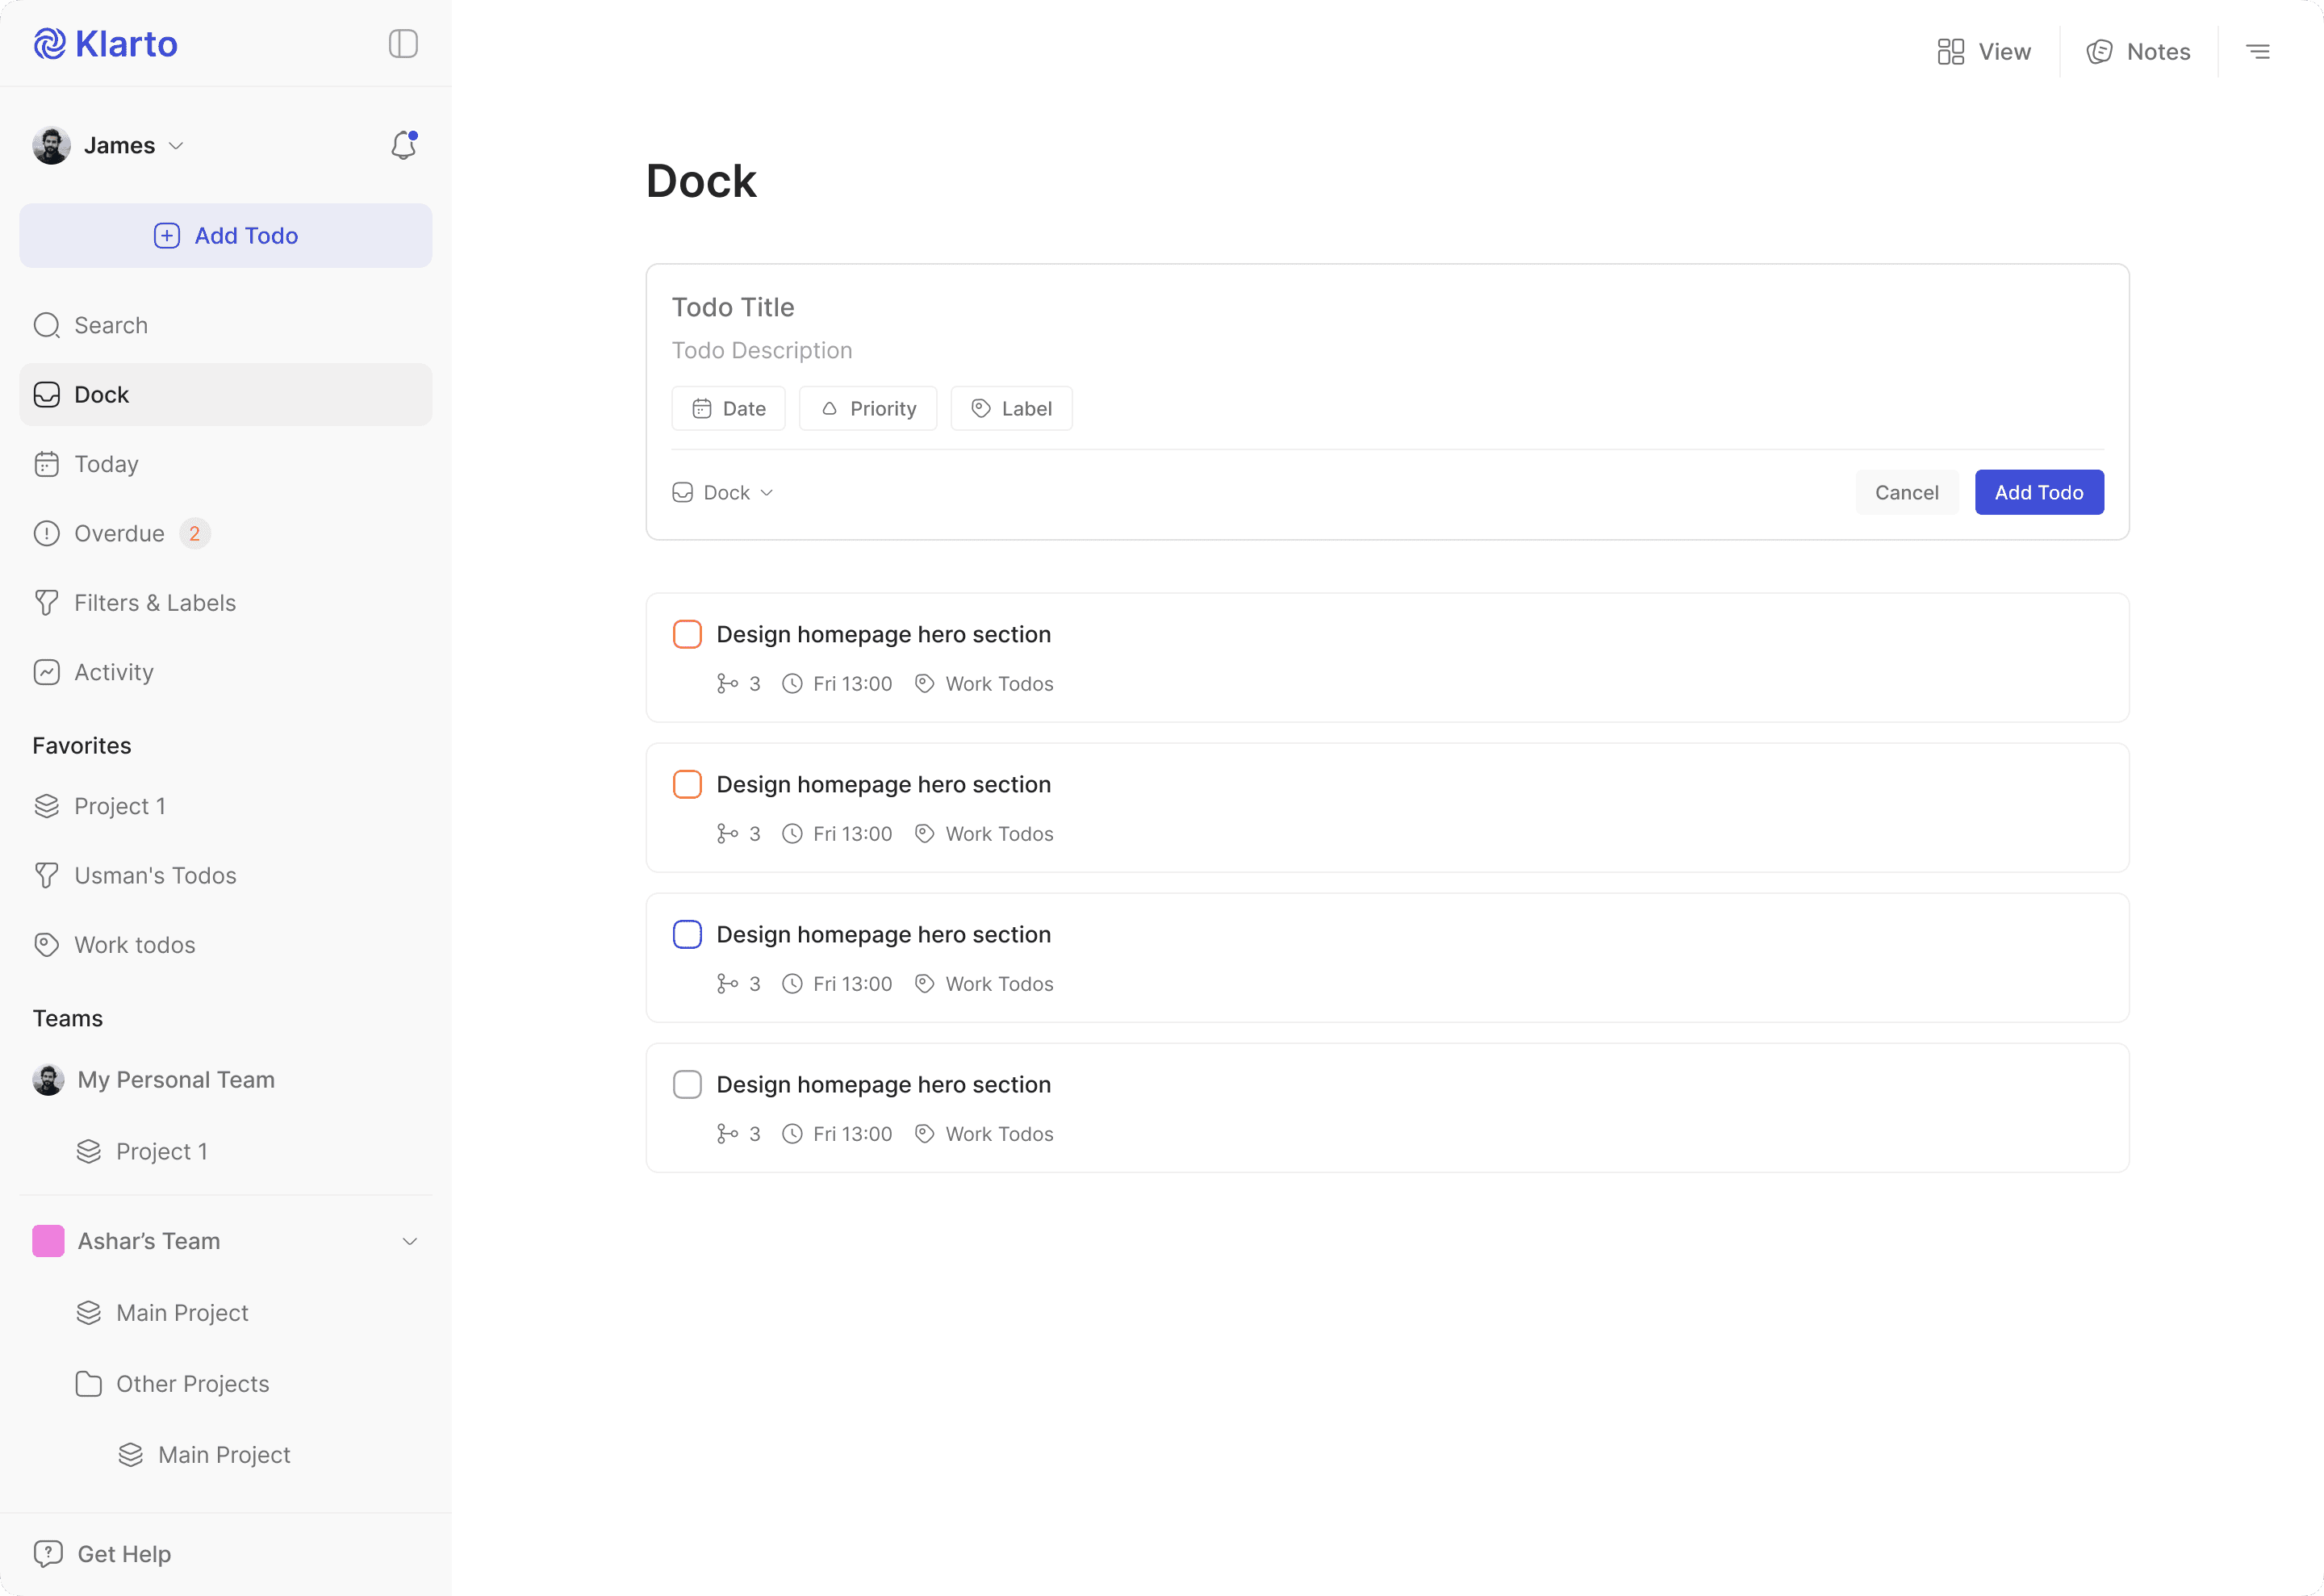Click the calendar icon on Date chip
Image resolution: width=2324 pixels, height=1596 pixels.
coord(701,408)
